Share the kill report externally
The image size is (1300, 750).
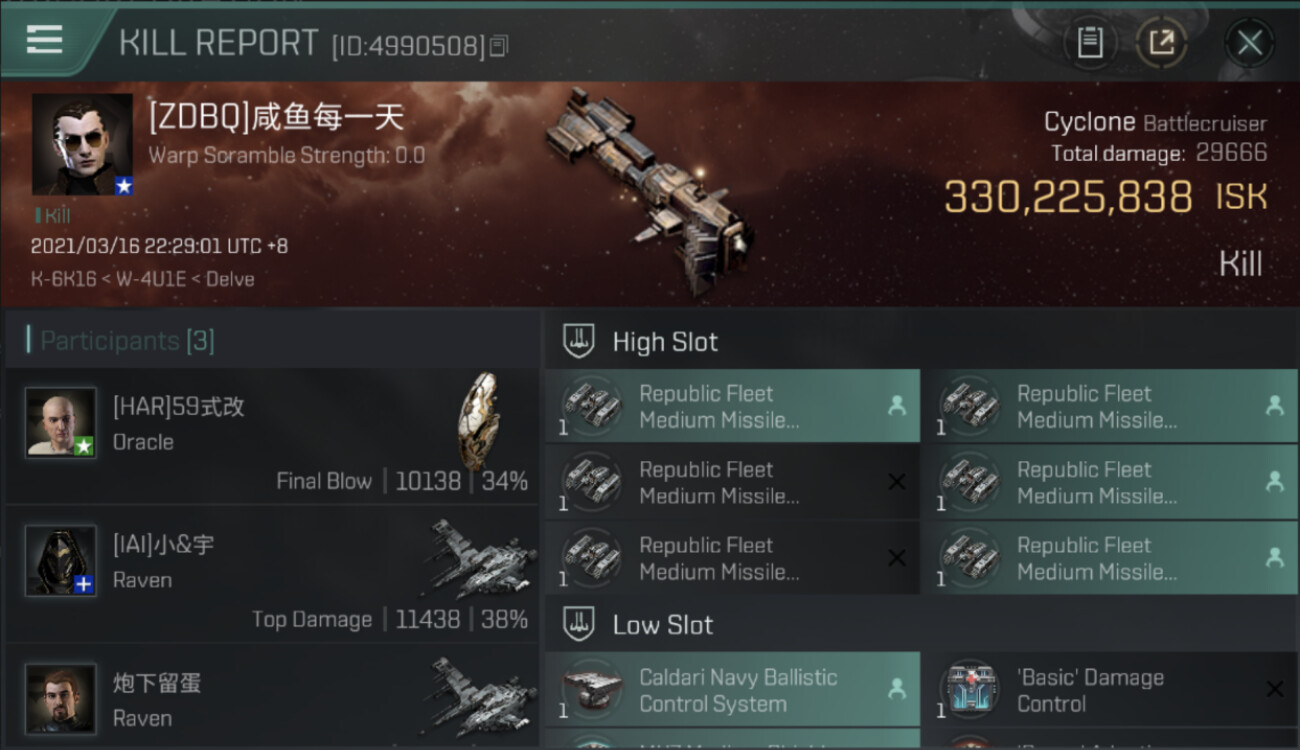tap(1161, 43)
